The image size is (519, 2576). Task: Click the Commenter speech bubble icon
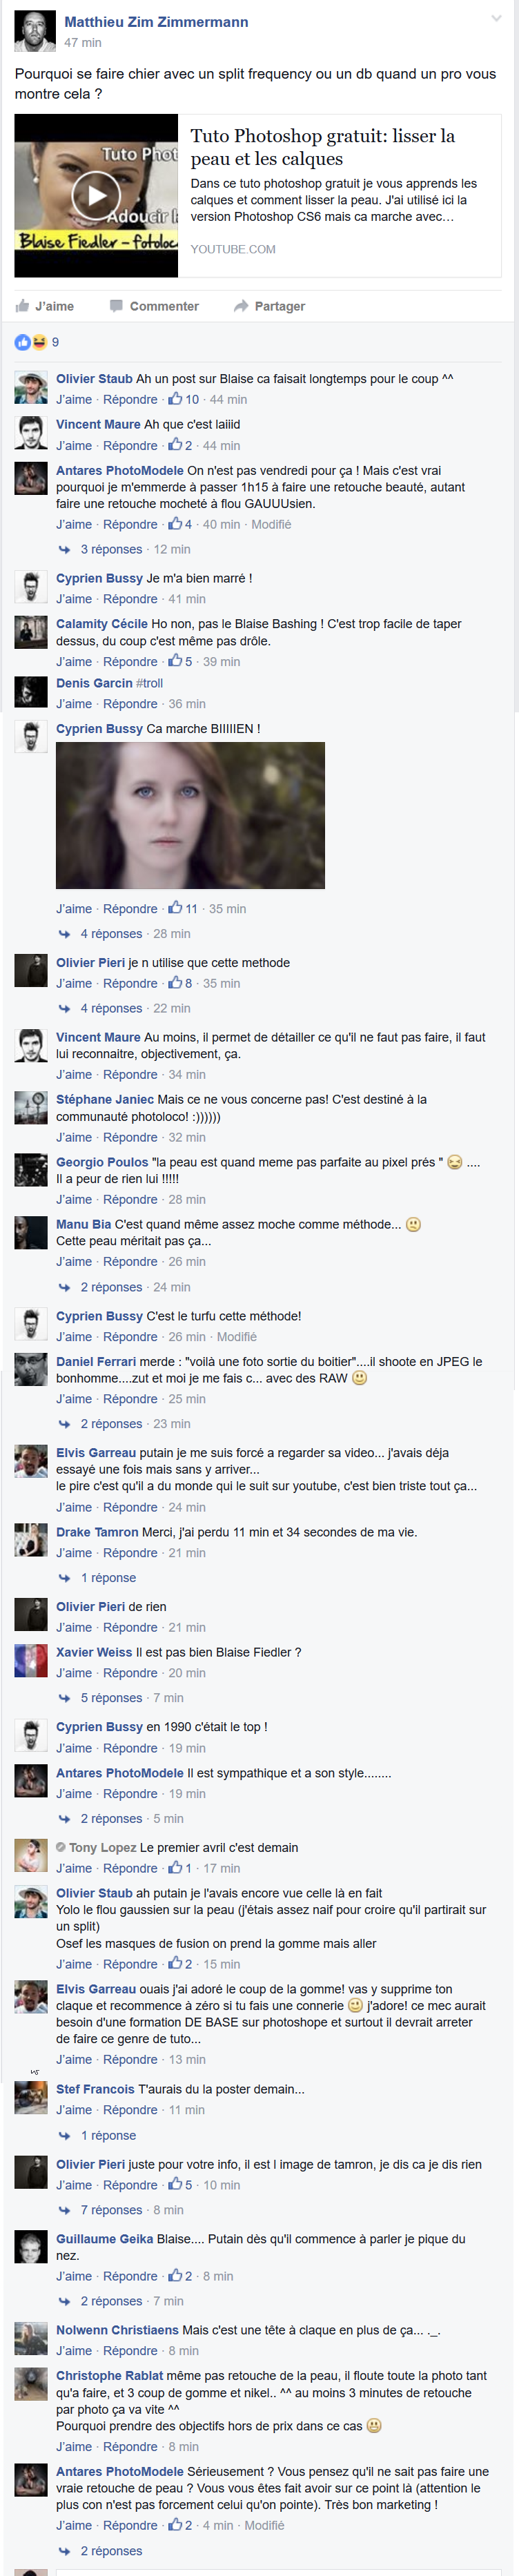click(116, 306)
